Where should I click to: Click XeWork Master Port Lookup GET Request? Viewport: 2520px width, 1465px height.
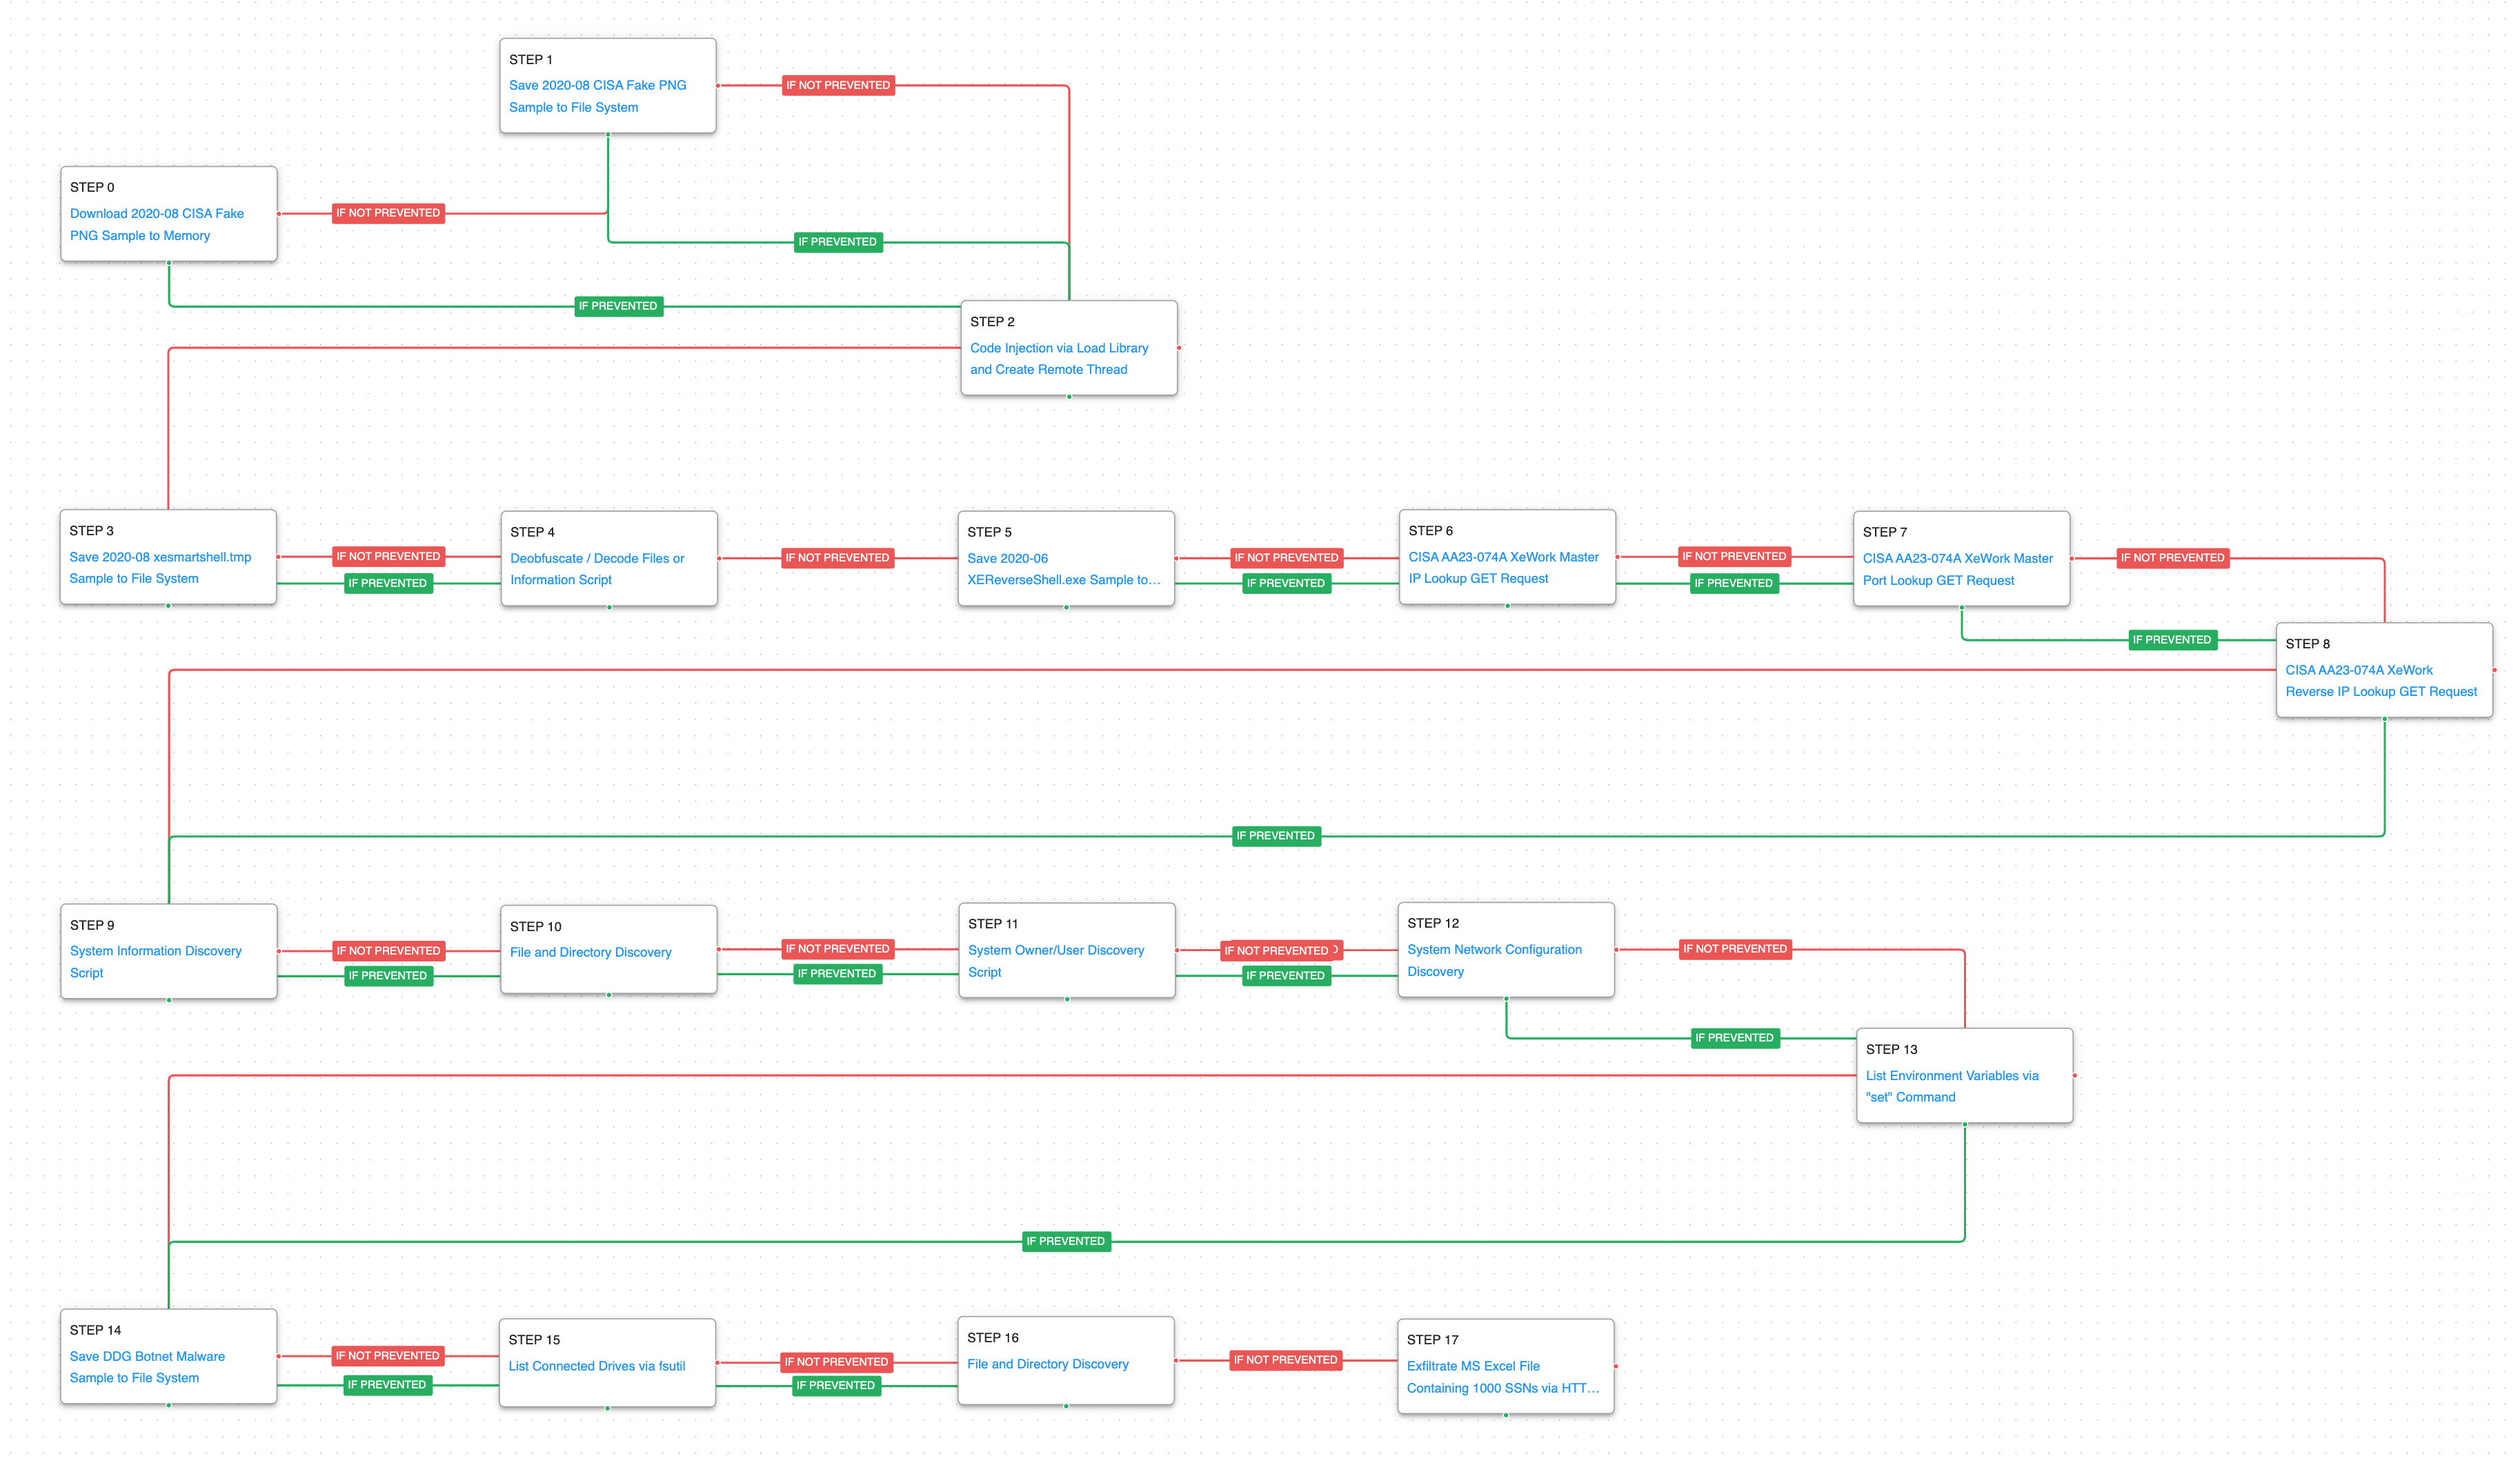(1957, 559)
